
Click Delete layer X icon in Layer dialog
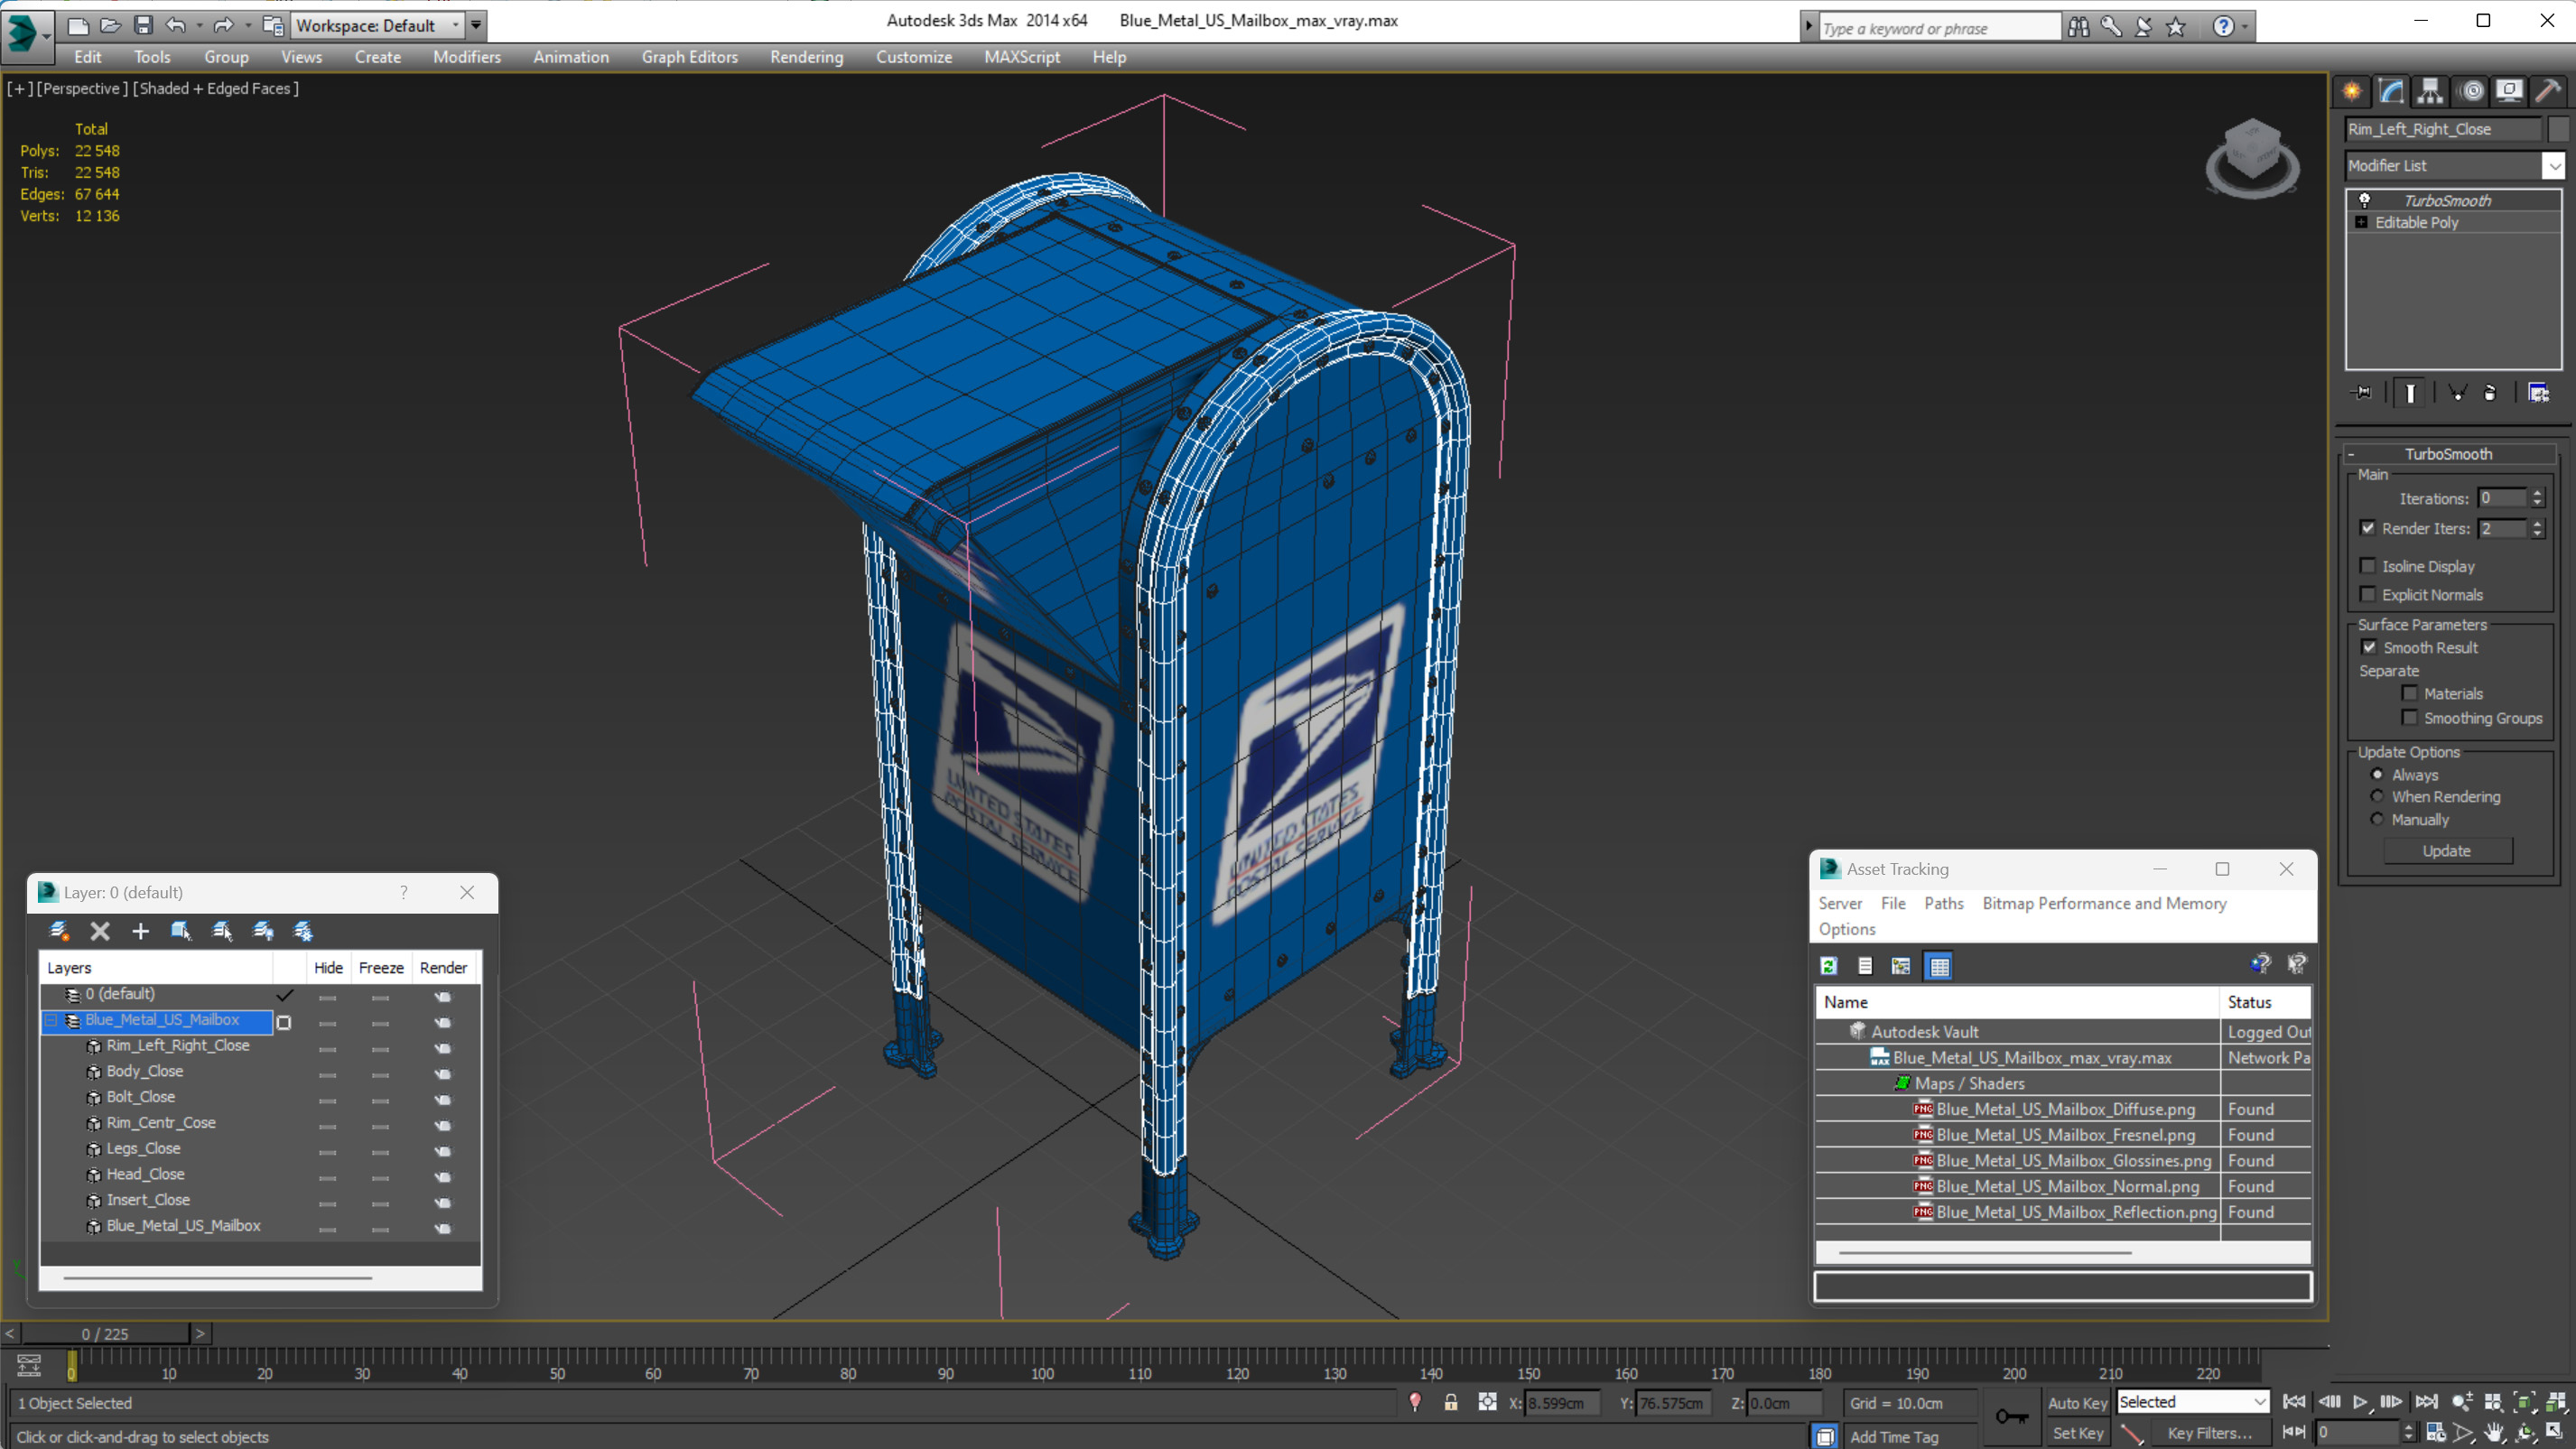pos(100,931)
